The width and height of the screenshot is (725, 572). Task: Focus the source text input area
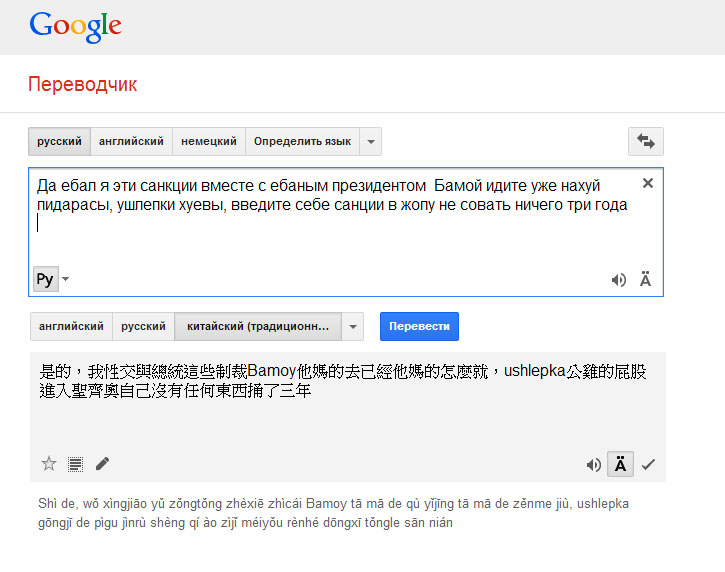345,232
